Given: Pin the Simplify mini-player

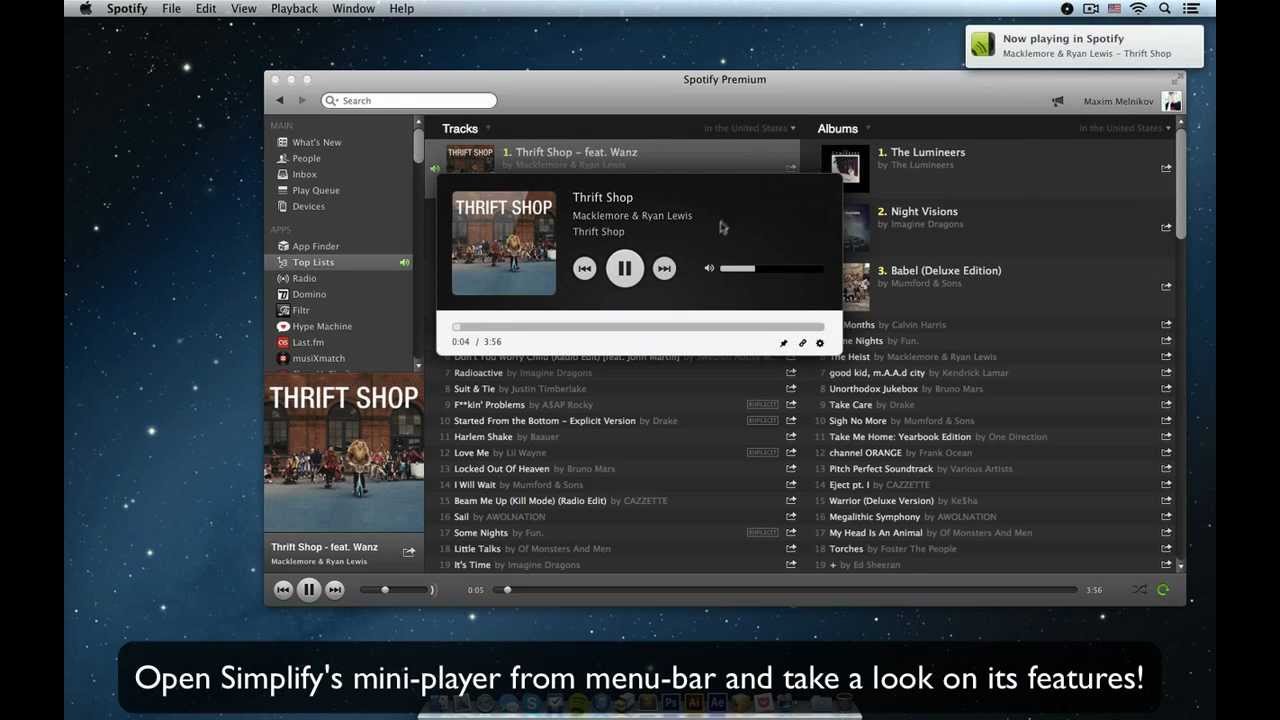Looking at the screenshot, I should (783, 343).
